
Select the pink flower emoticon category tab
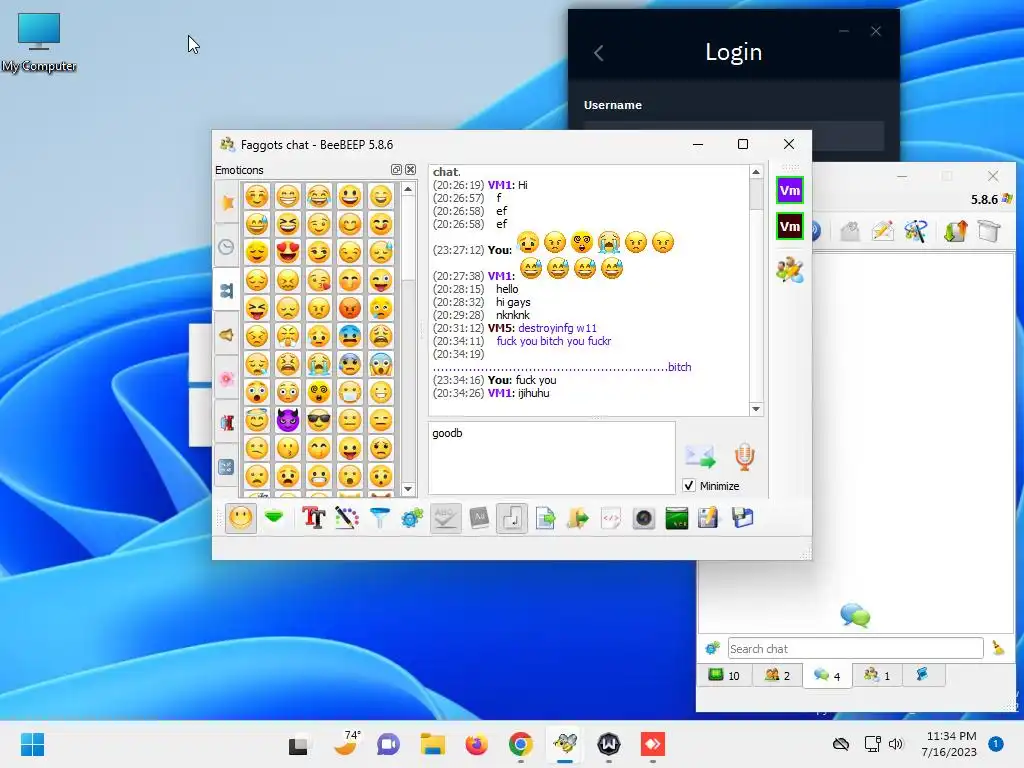[x=227, y=378]
